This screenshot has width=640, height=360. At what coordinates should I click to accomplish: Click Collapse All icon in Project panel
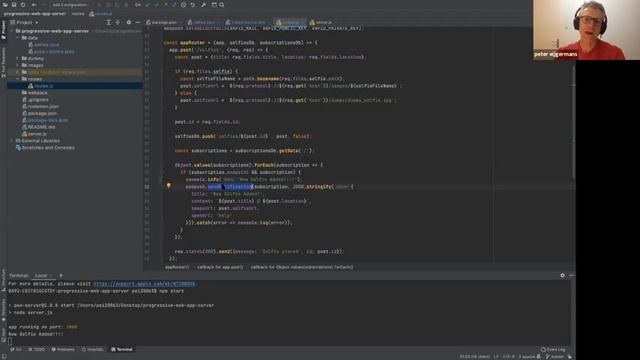pyautogui.click(x=118, y=22)
